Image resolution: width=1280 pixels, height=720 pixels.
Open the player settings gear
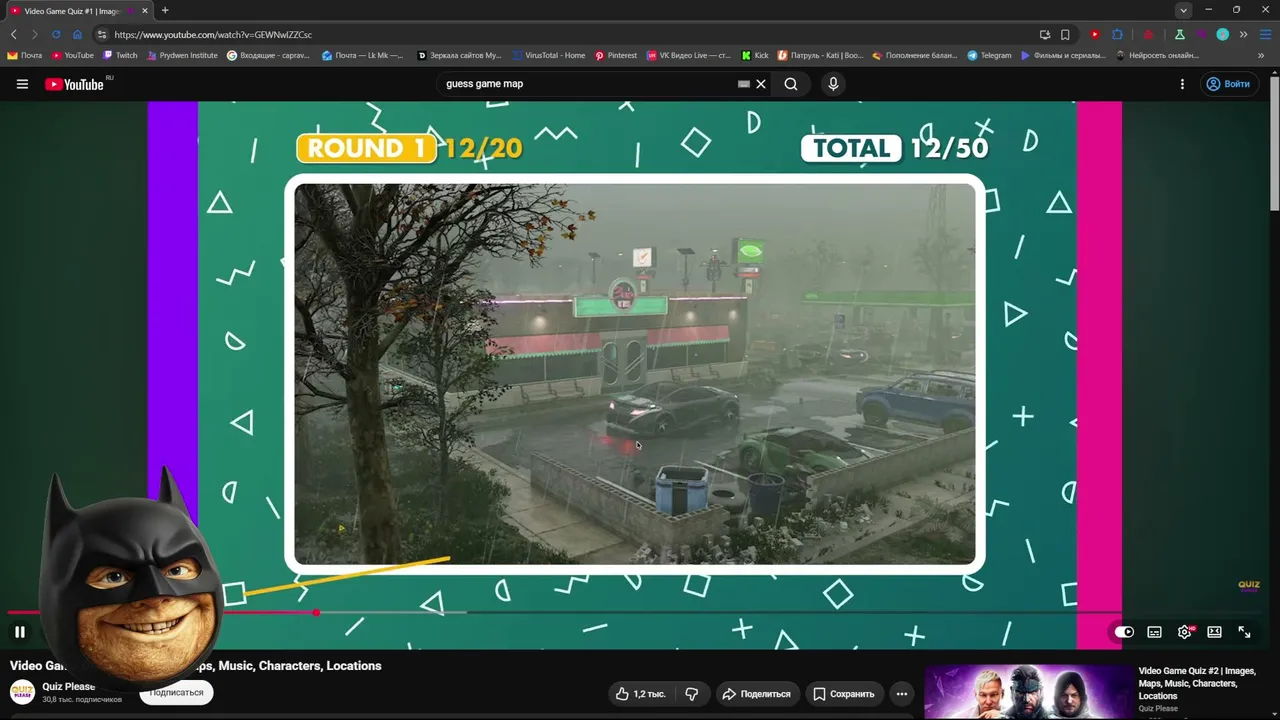(1185, 632)
